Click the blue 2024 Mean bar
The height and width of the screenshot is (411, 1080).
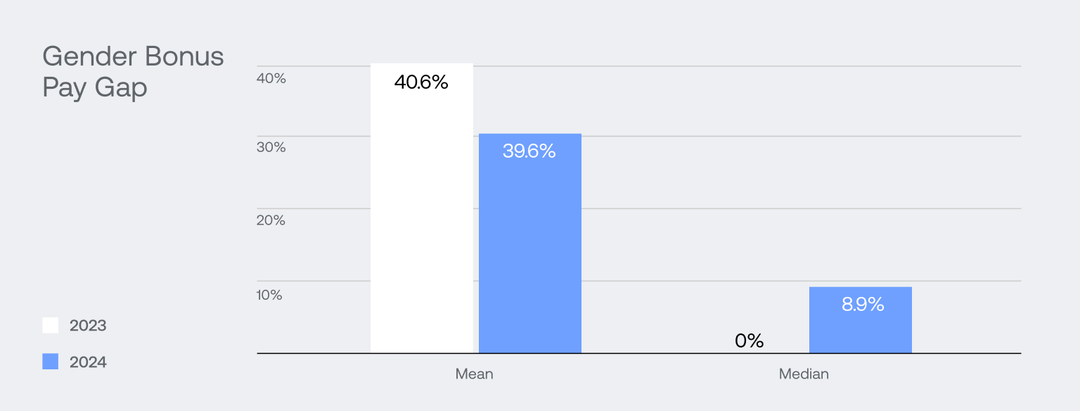(x=530, y=250)
